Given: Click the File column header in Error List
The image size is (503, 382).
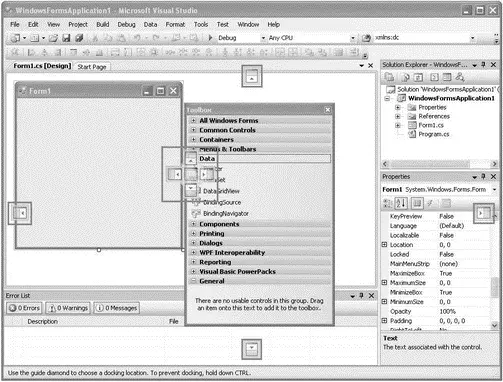Looking at the screenshot, I should [173, 321].
